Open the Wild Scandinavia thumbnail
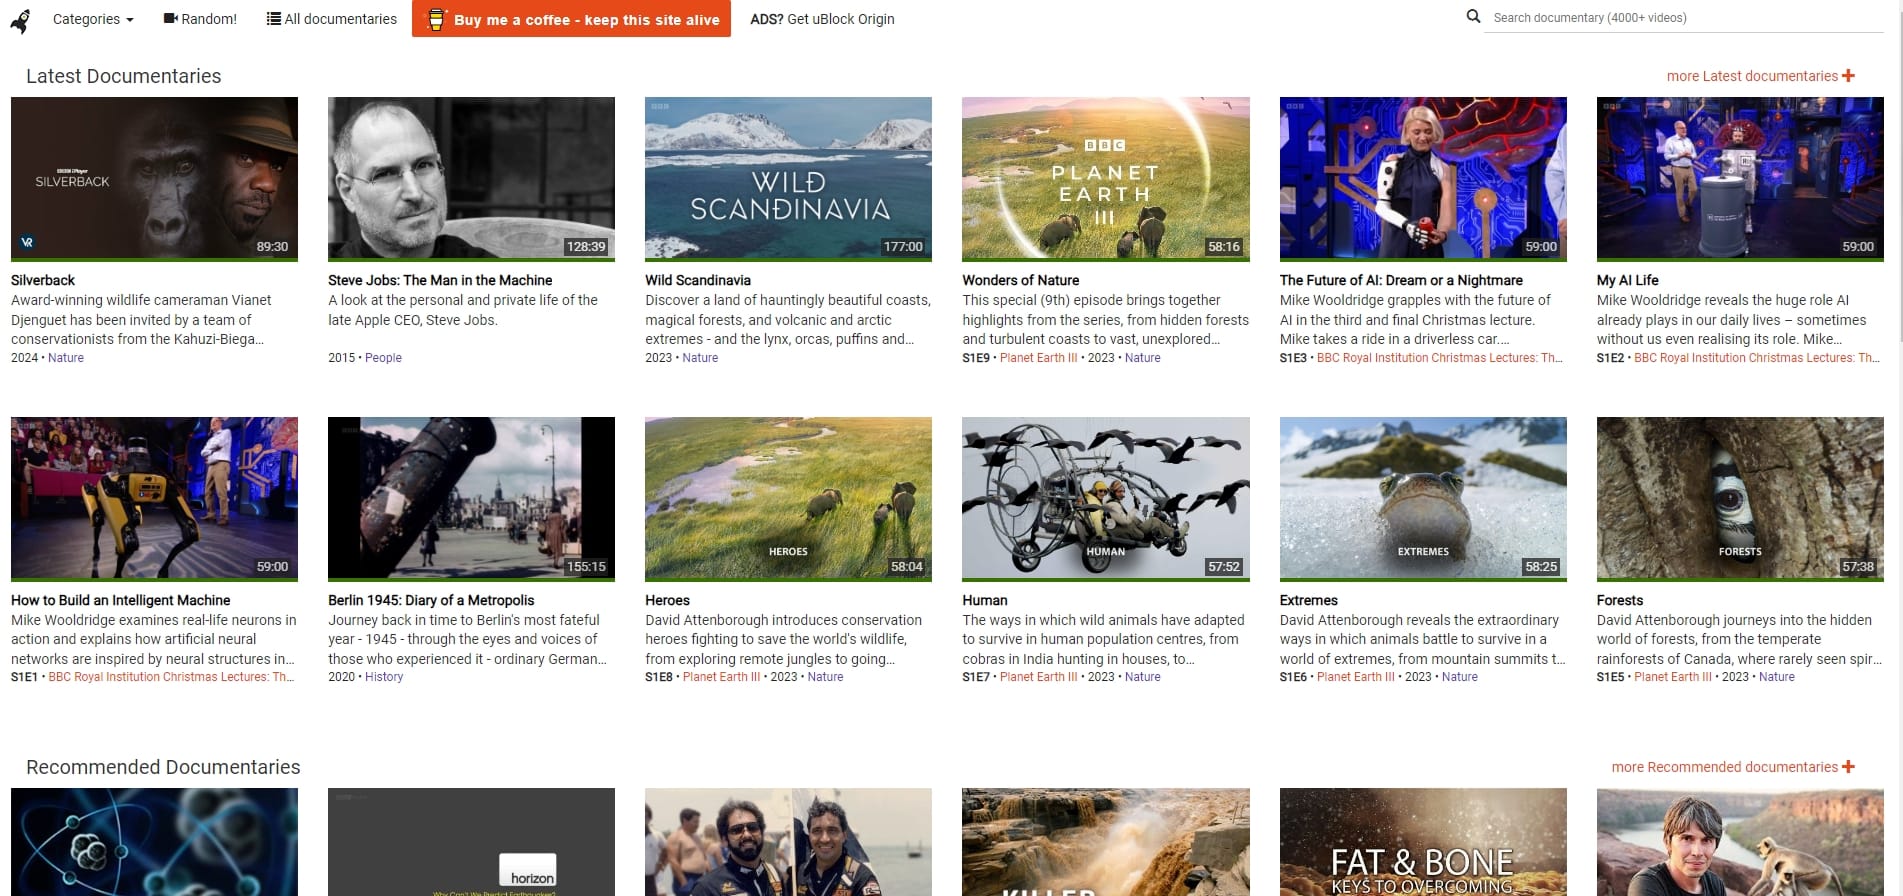 point(788,179)
